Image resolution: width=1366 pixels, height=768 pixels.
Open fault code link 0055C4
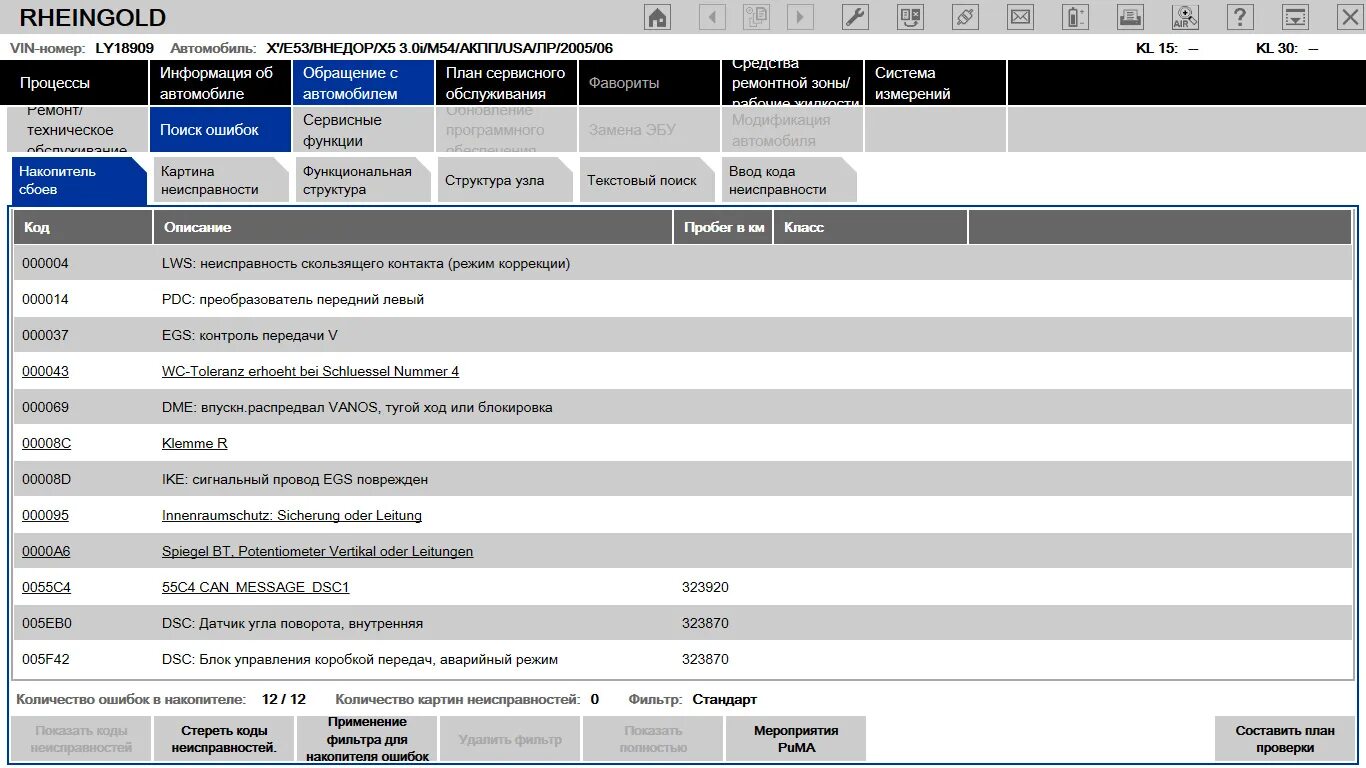pos(46,587)
